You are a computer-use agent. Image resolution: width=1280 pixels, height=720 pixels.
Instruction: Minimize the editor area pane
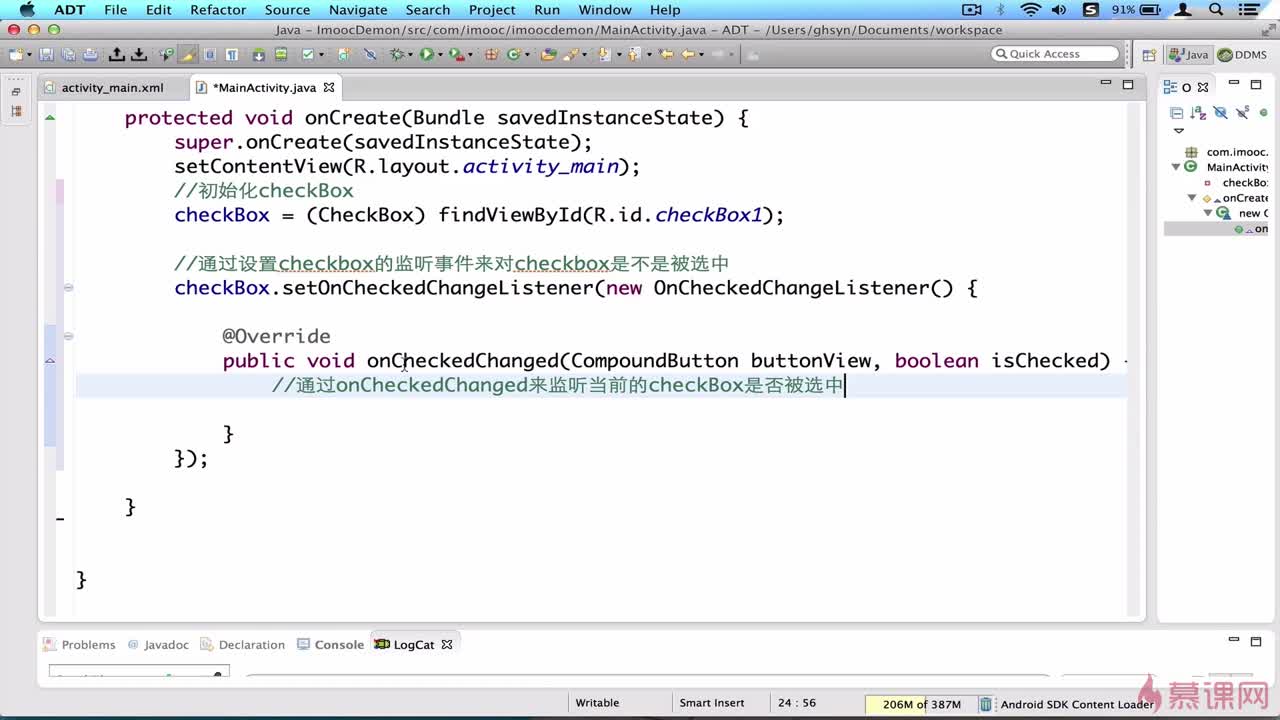point(1106,84)
